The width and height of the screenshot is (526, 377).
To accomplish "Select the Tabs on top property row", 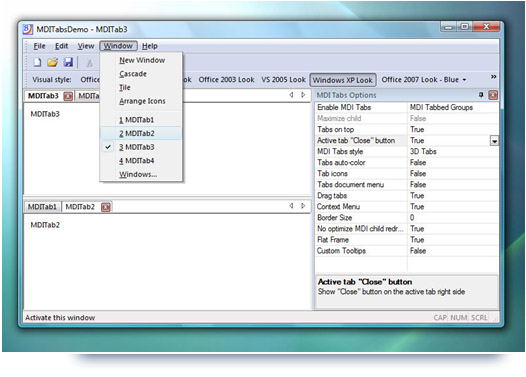I will [407, 129].
